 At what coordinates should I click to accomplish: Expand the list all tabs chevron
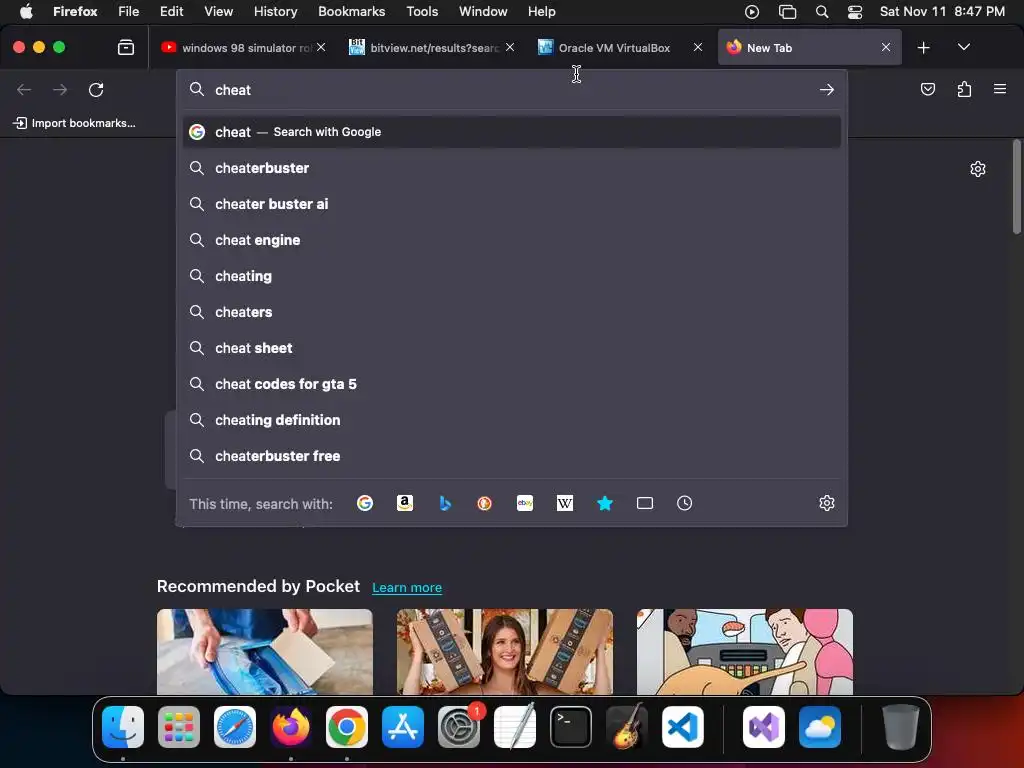tap(964, 47)
